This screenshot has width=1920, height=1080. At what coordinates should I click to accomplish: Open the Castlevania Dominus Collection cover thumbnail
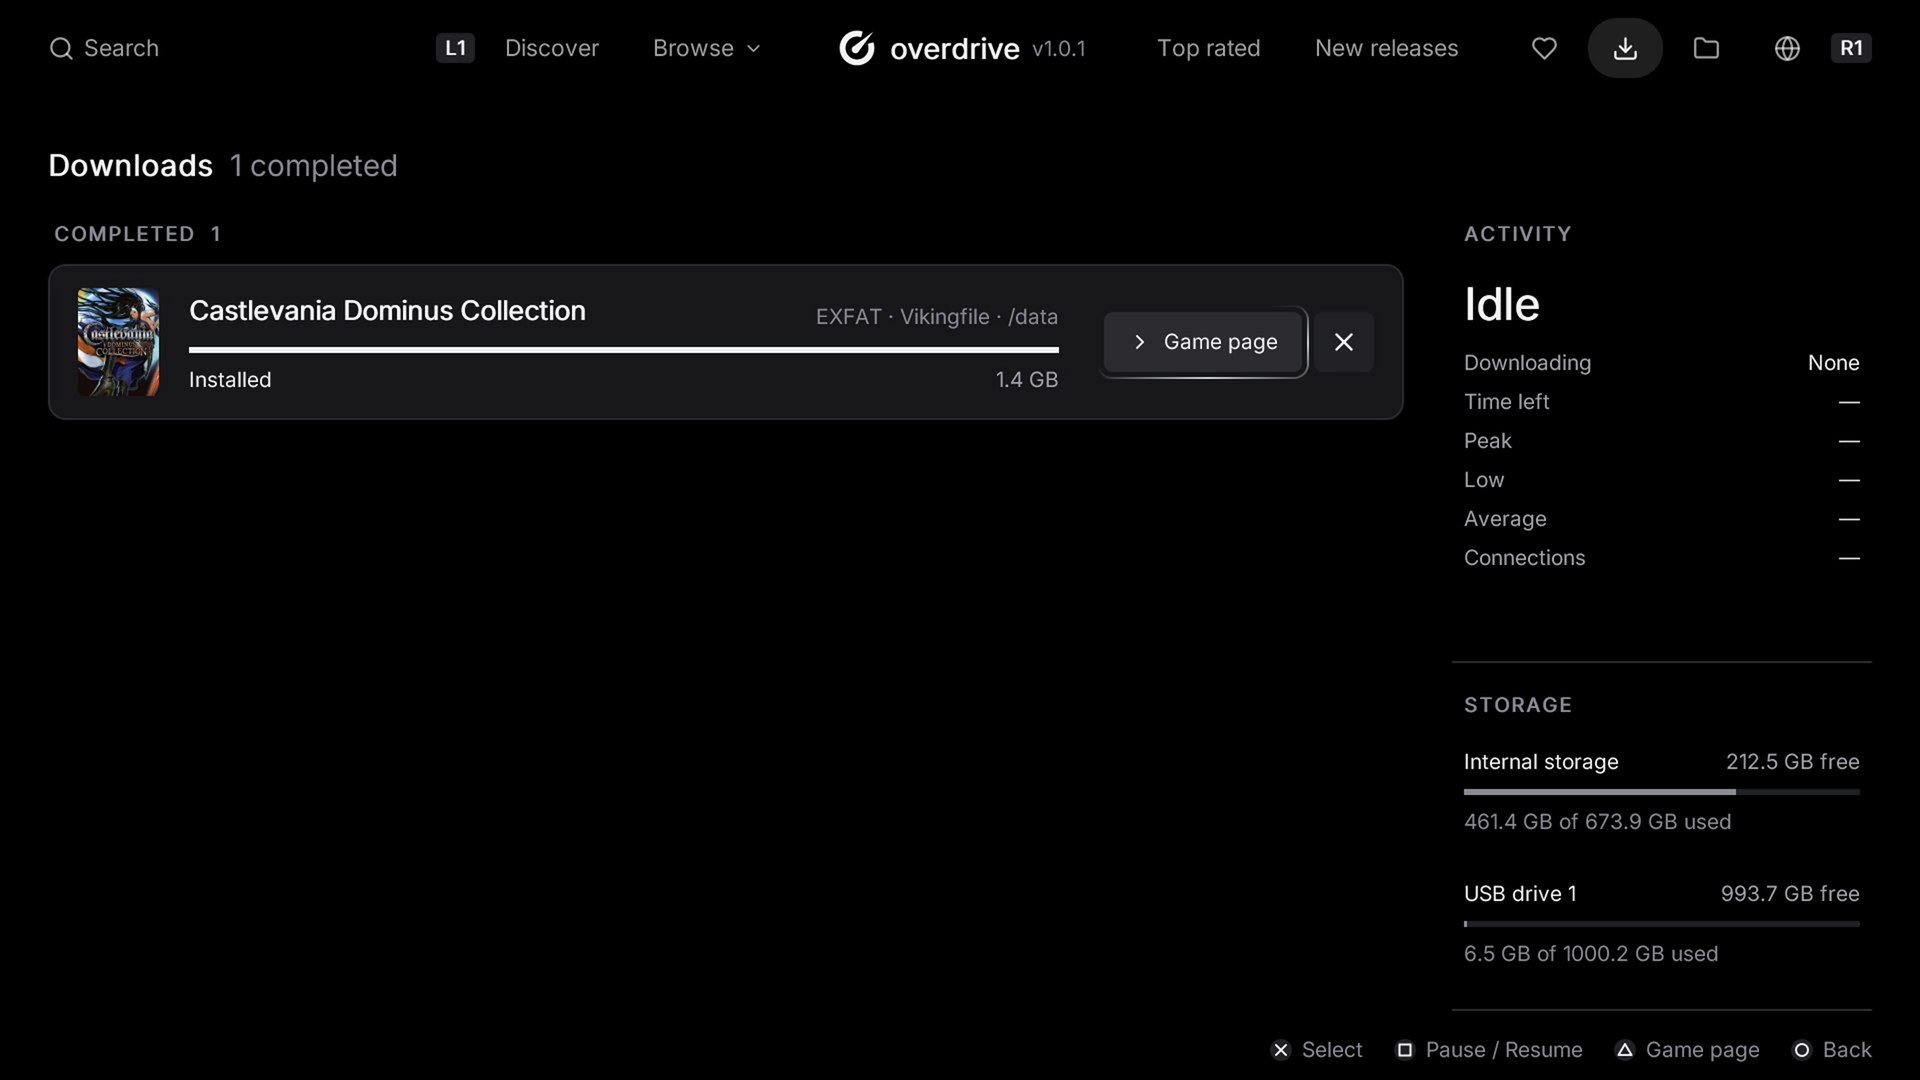coord(118,342)
